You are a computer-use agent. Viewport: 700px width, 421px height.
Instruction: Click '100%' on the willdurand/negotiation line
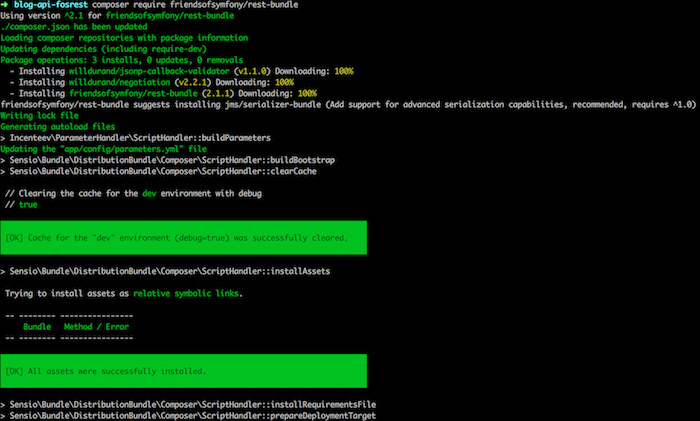coord(284,83)
